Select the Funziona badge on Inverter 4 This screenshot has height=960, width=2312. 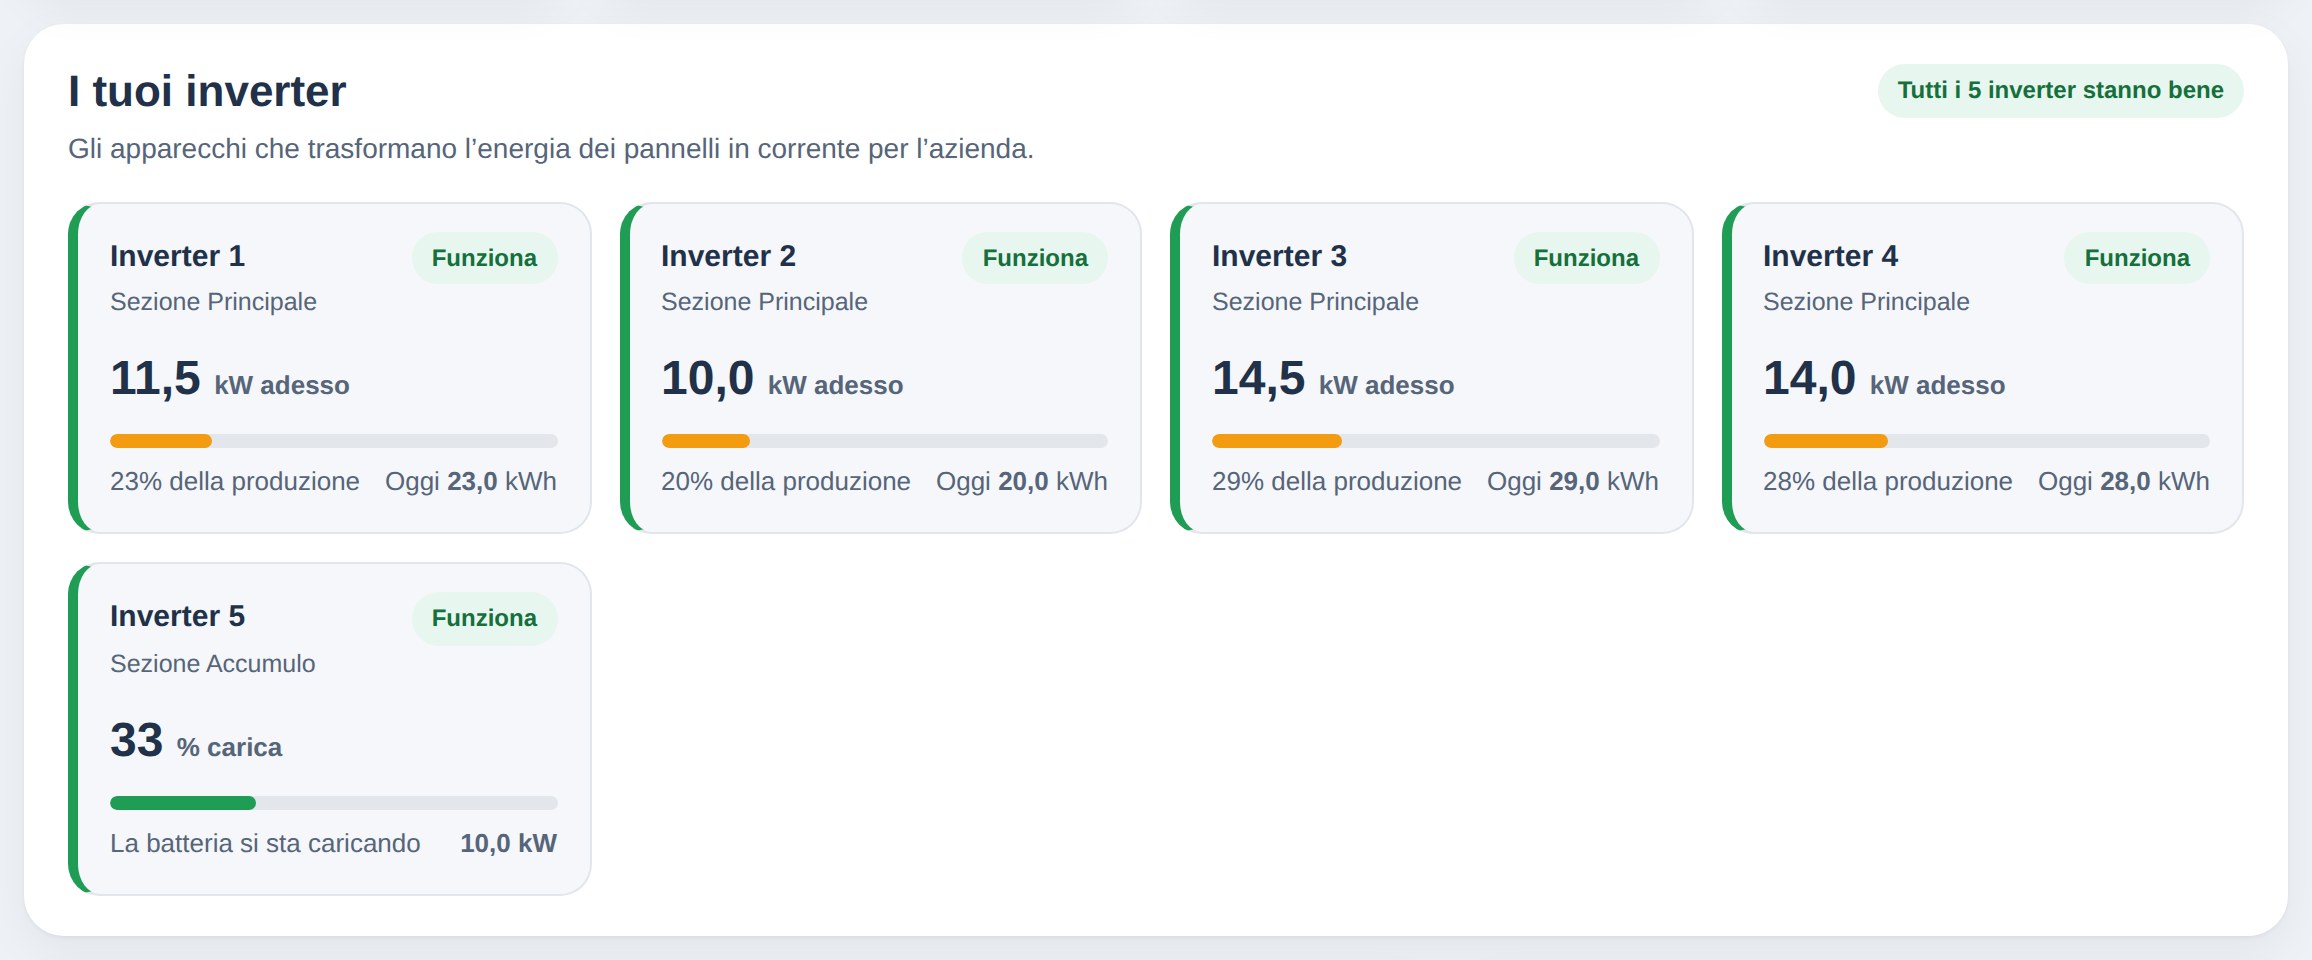tap(2137, 258)
